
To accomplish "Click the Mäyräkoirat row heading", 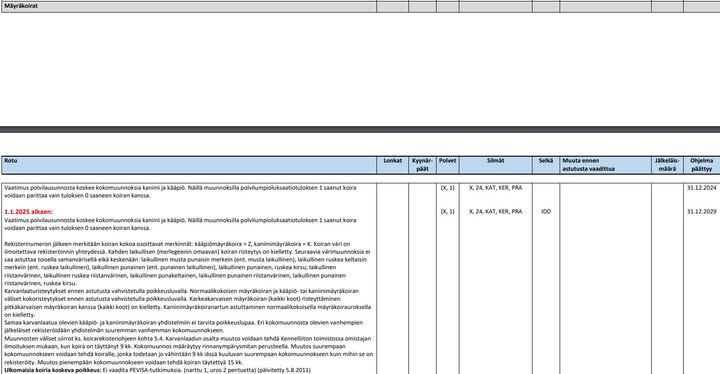I will tap(21, 6).
